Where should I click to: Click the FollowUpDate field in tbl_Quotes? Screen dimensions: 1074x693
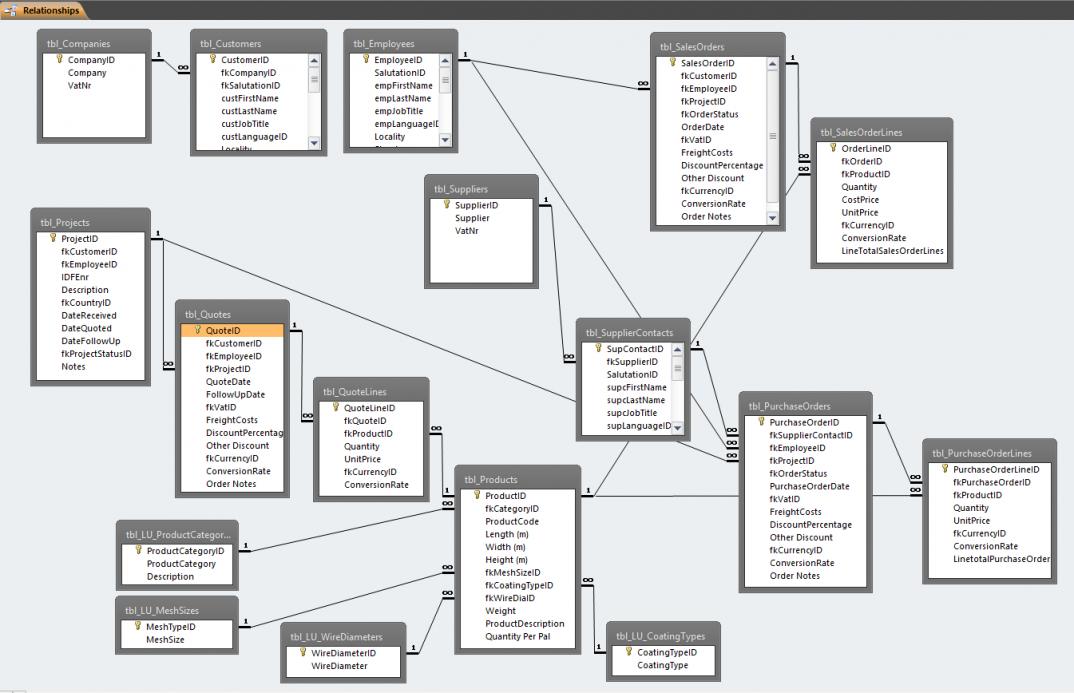coord(235,394)
